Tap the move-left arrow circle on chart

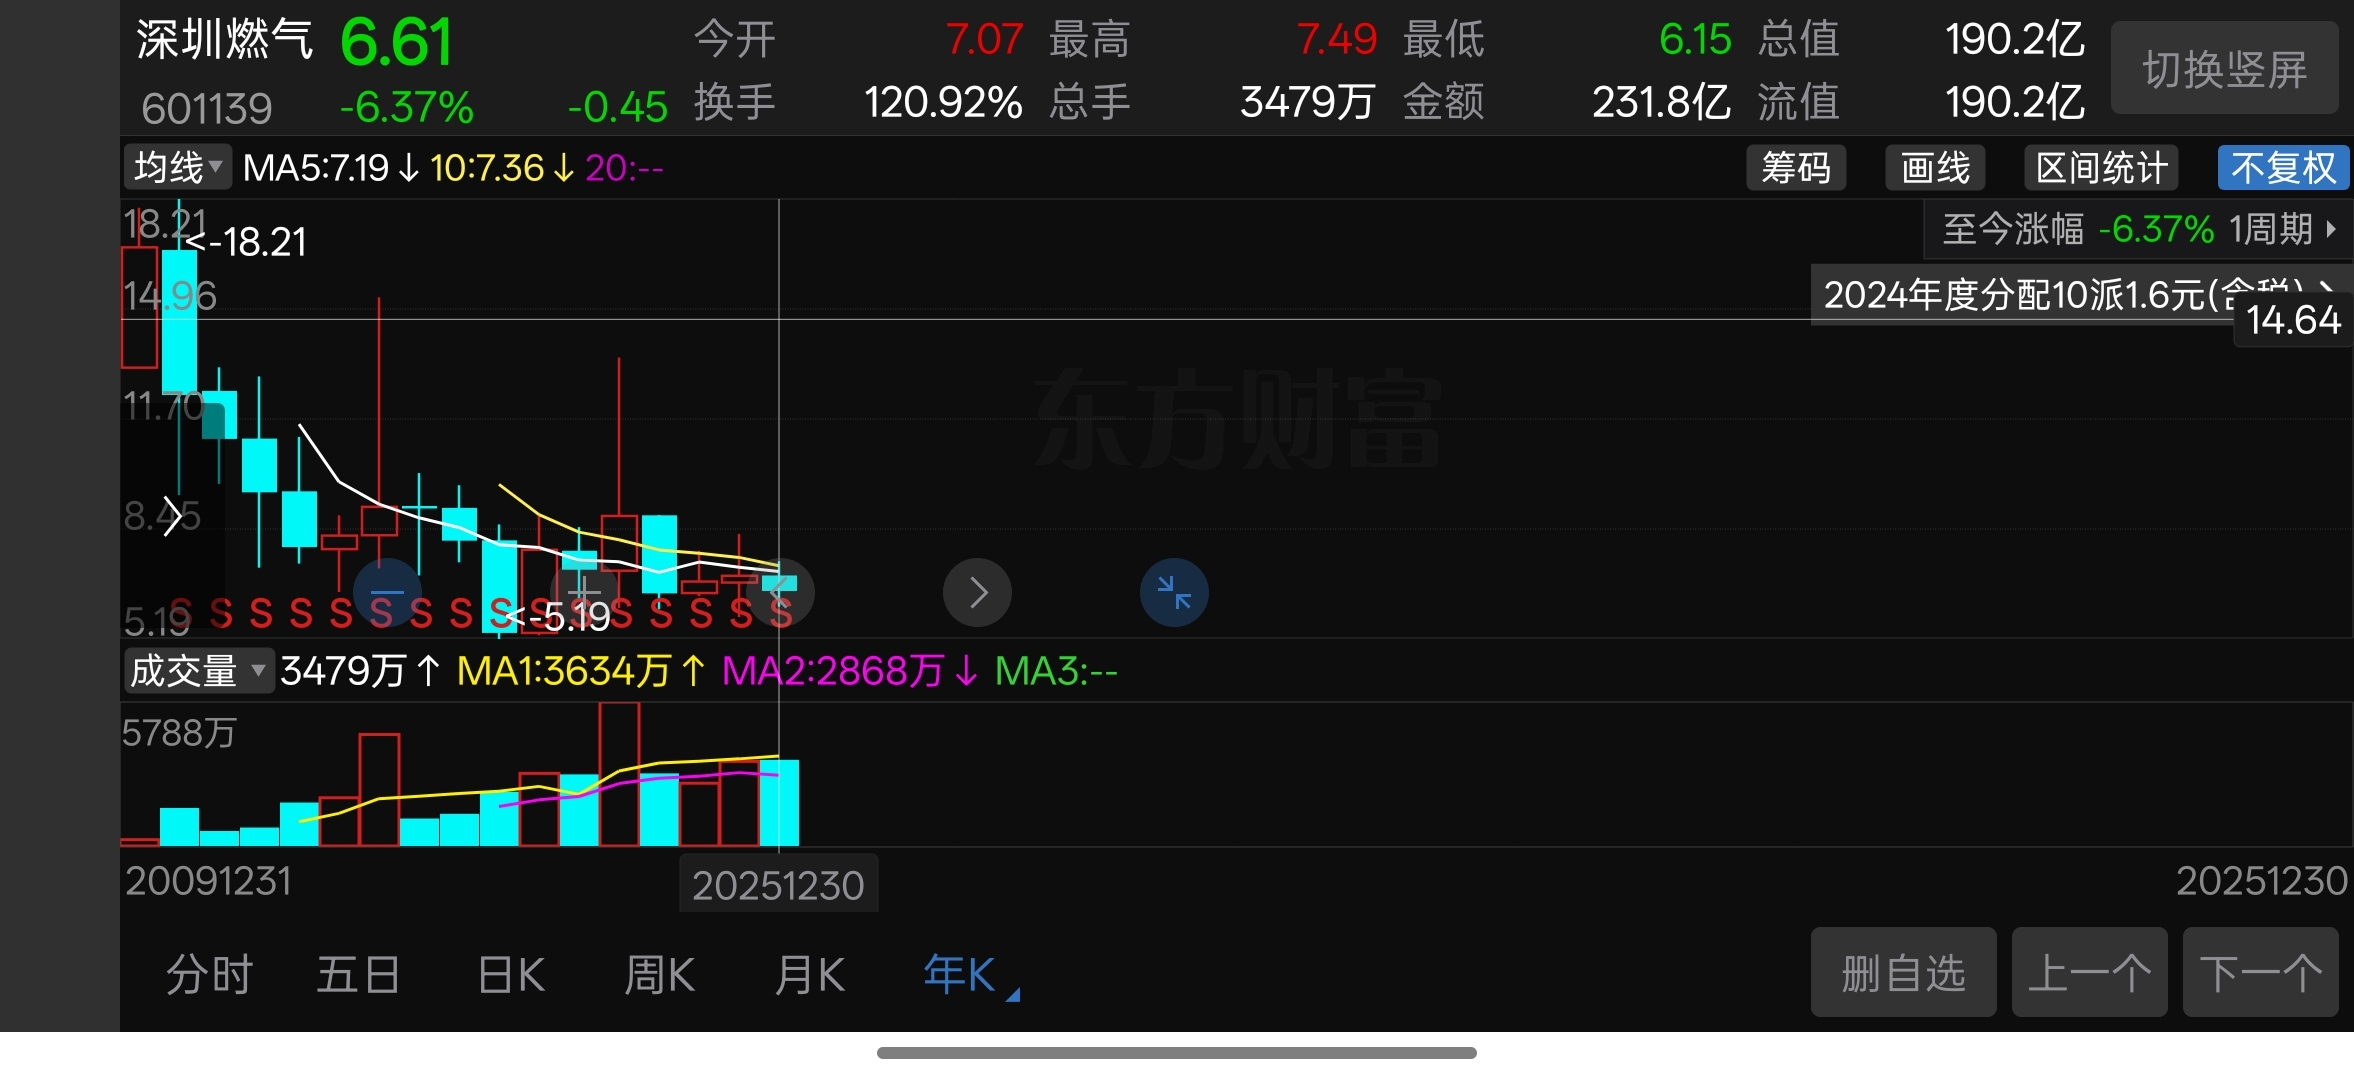coord(780,592)
